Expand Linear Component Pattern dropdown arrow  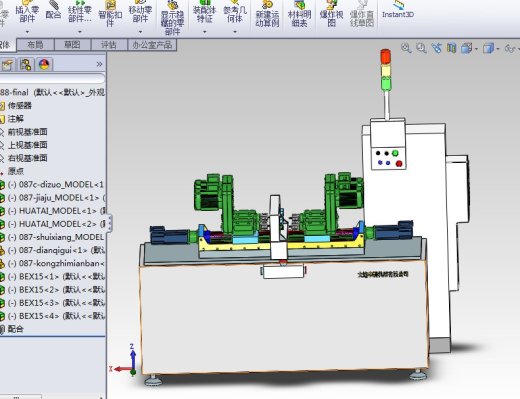80,32
